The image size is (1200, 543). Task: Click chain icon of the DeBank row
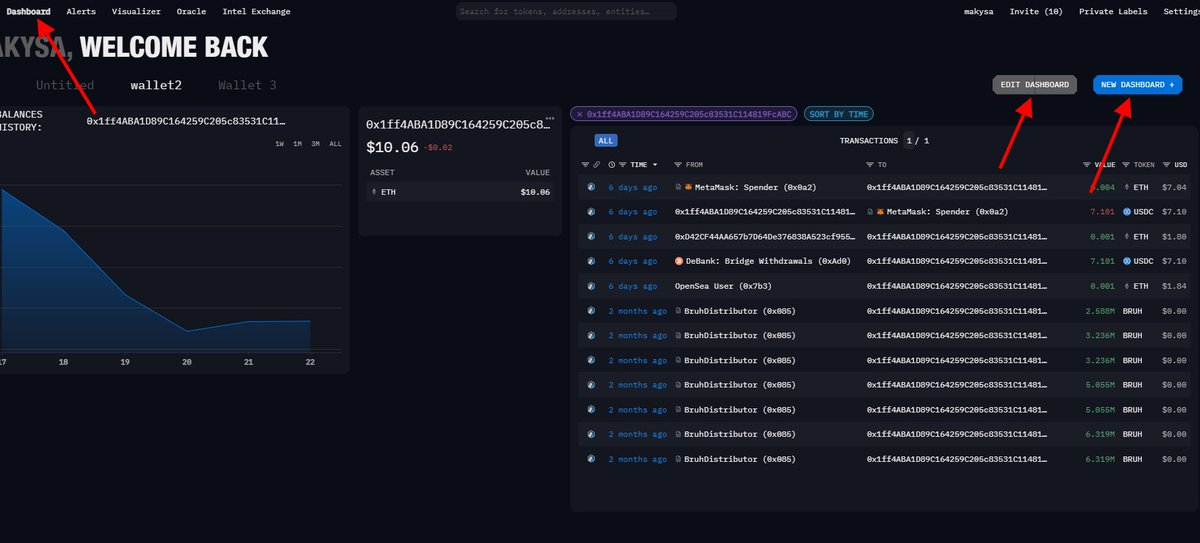590,261
